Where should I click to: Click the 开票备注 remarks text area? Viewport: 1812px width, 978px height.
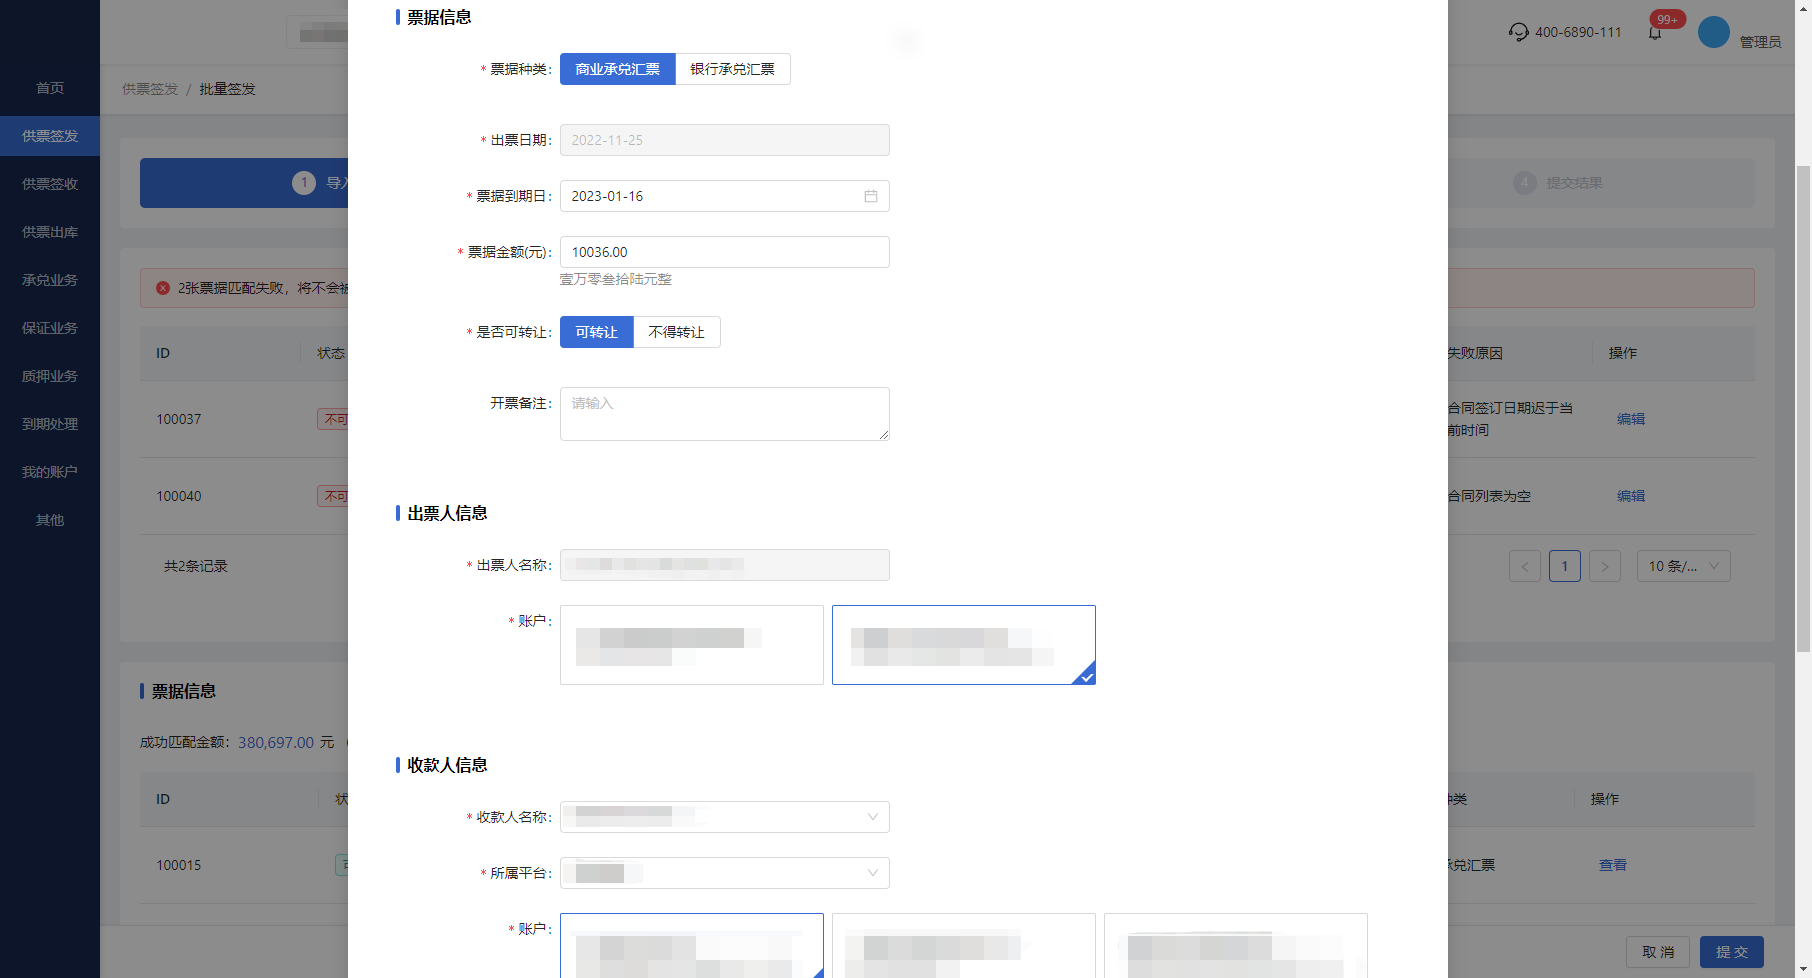(724, 414)
